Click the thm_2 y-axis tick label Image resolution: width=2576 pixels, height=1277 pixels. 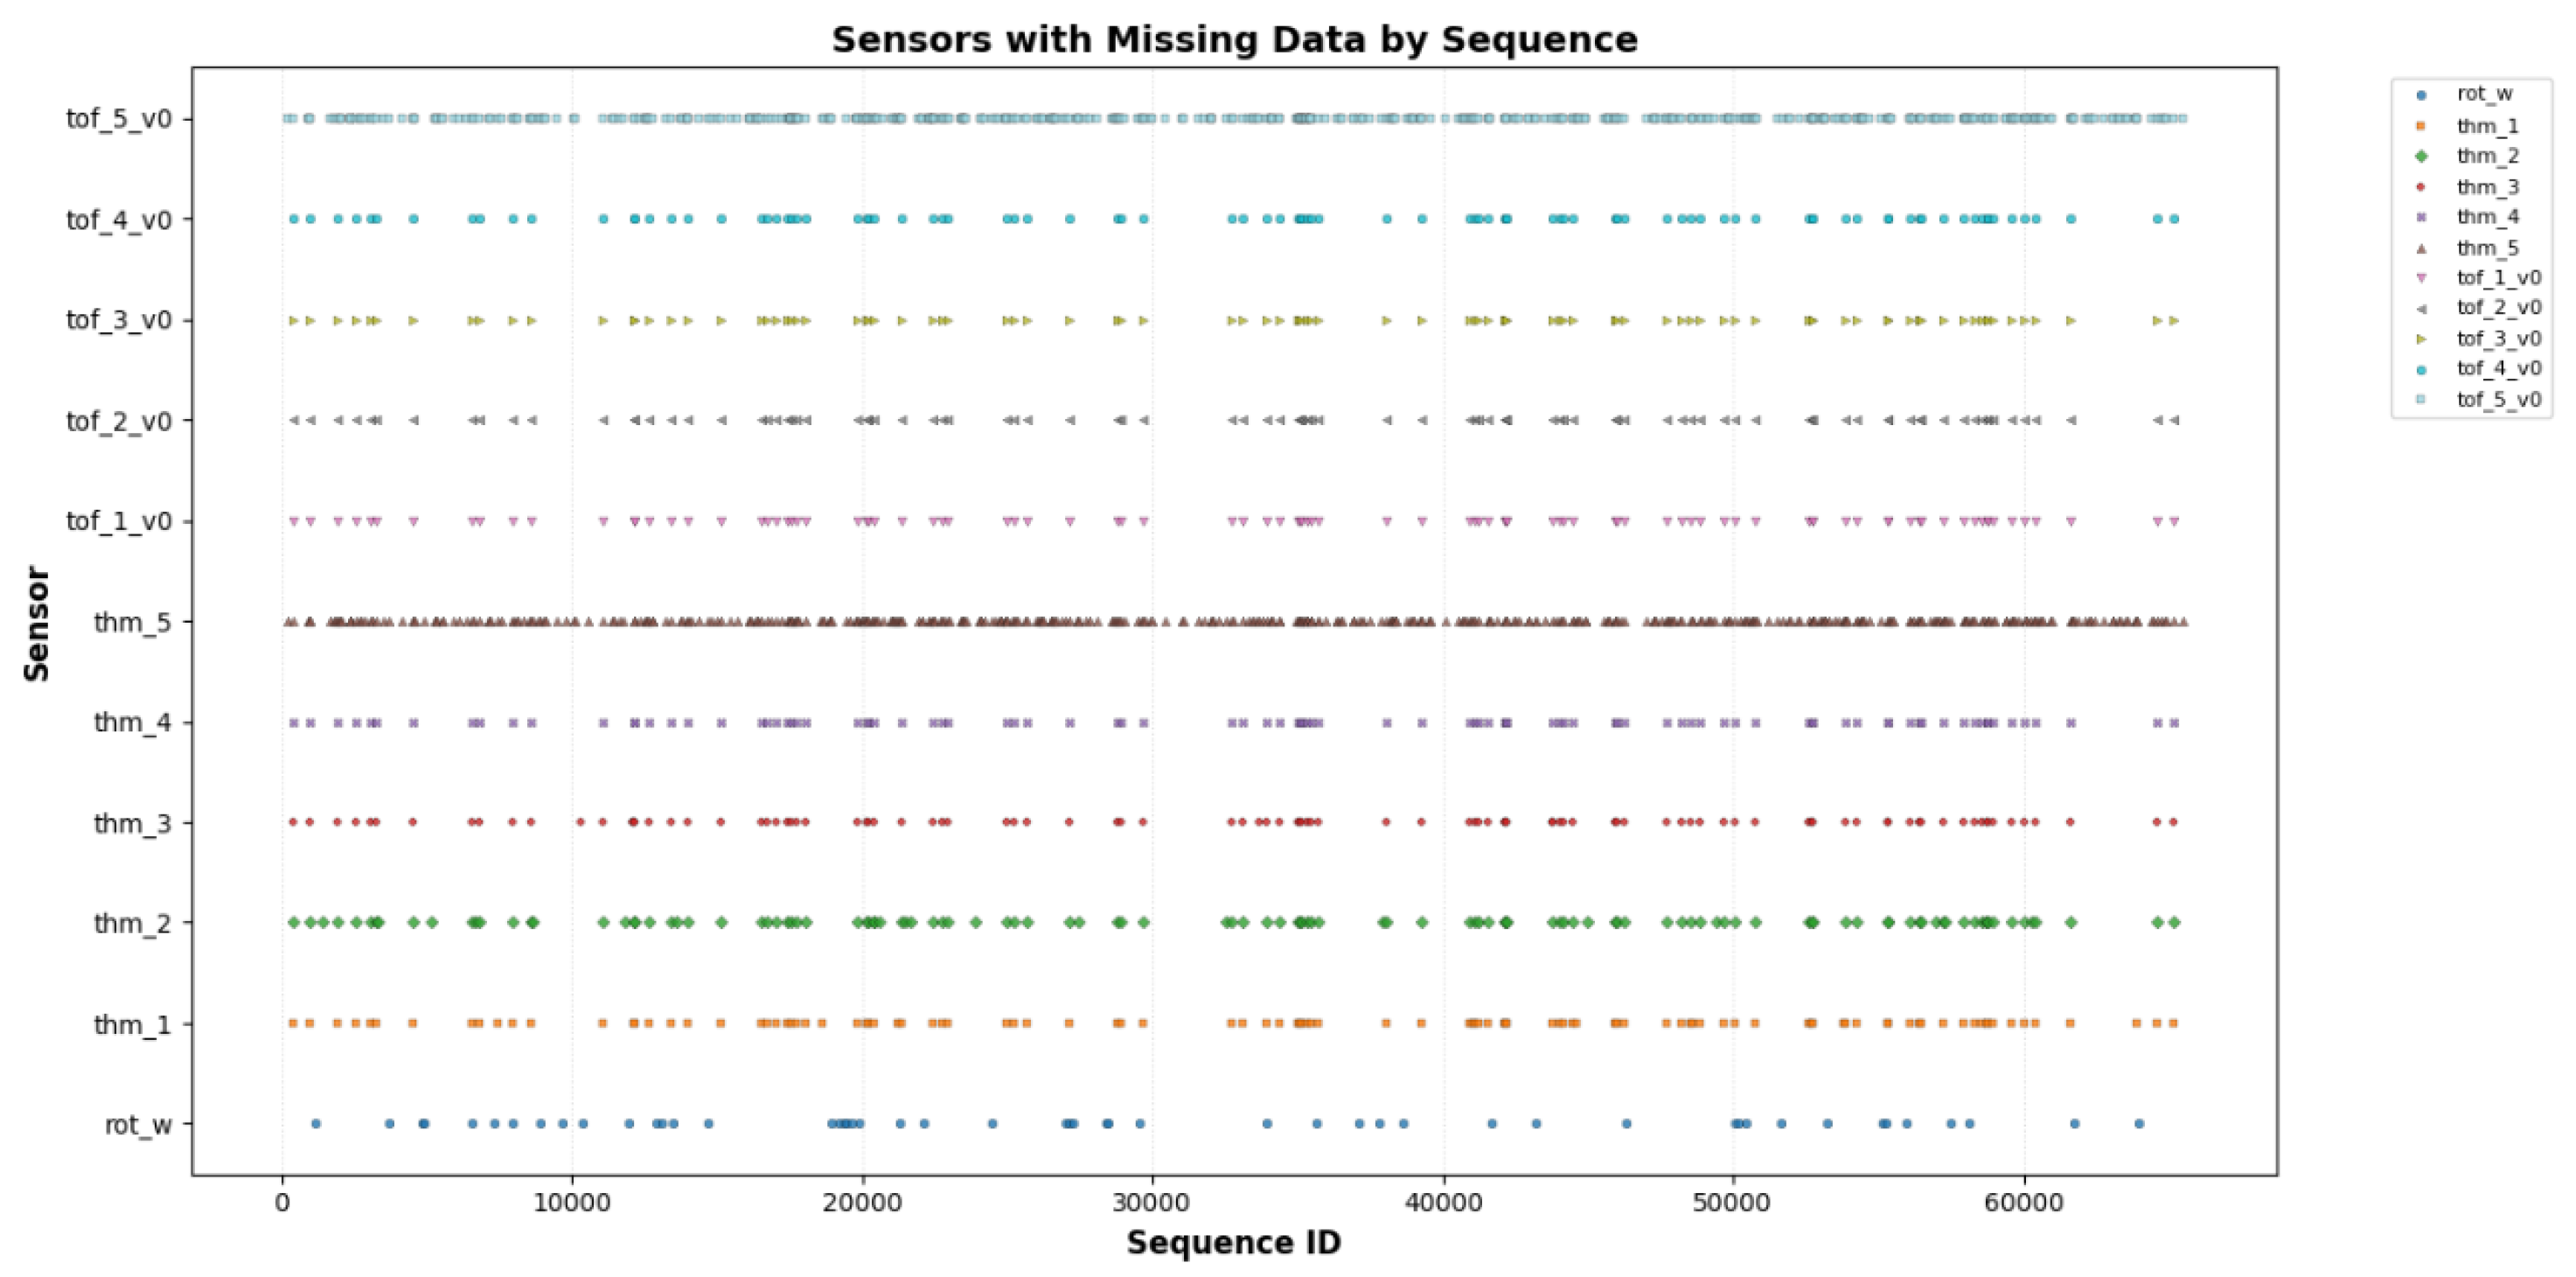pyautogui.click(x=133, y=923)
